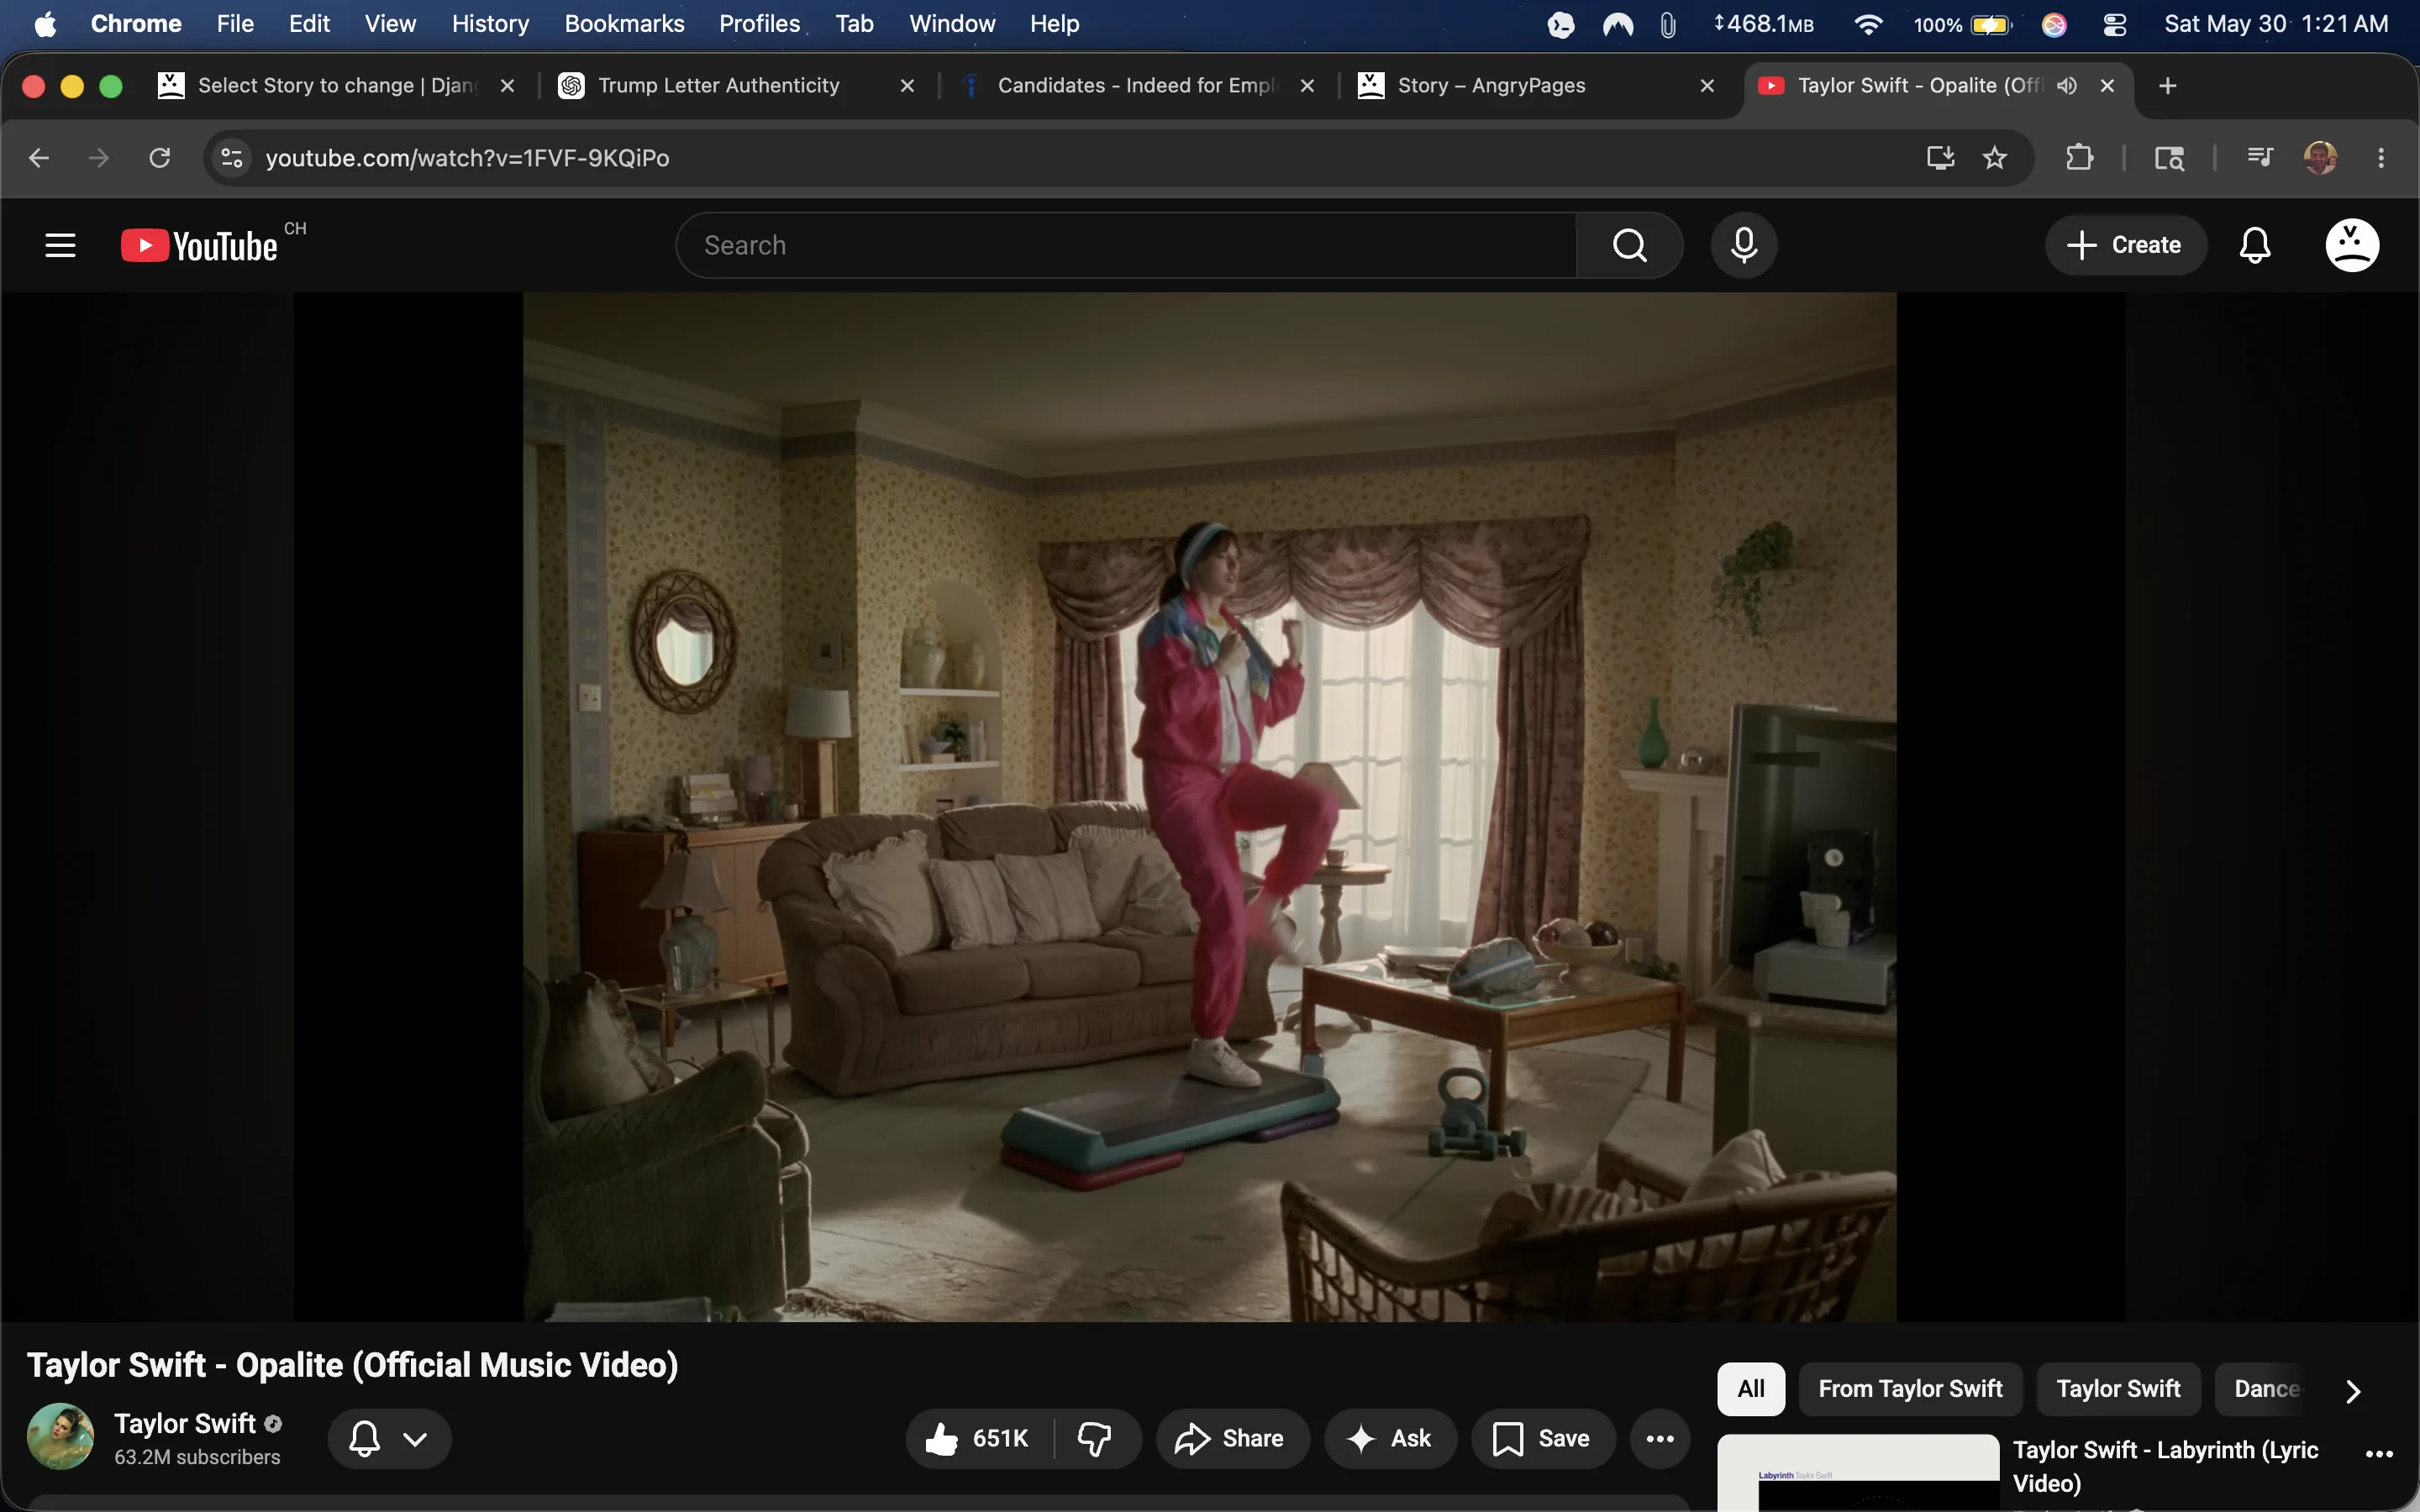The height and width of the screenshot is (1512, 2420).
Task: Open Chrome extensions puzzle icon
Action: click(2079, 158)
